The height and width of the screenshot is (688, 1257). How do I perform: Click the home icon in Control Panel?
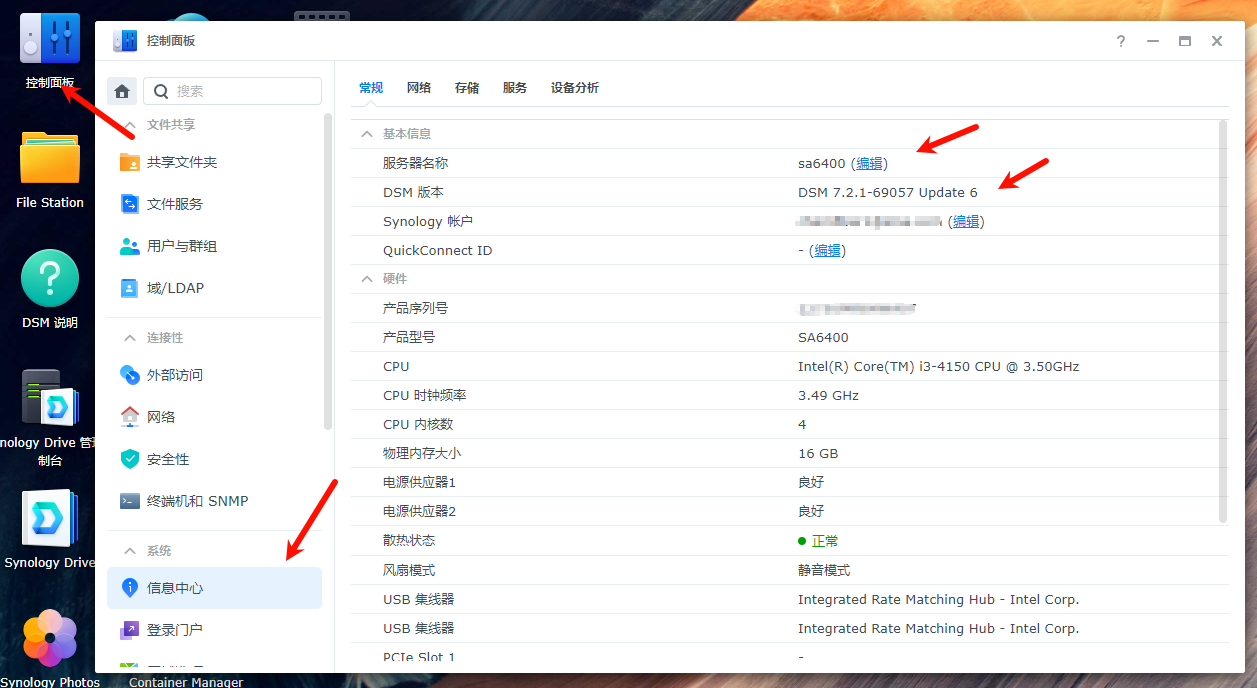122,91
